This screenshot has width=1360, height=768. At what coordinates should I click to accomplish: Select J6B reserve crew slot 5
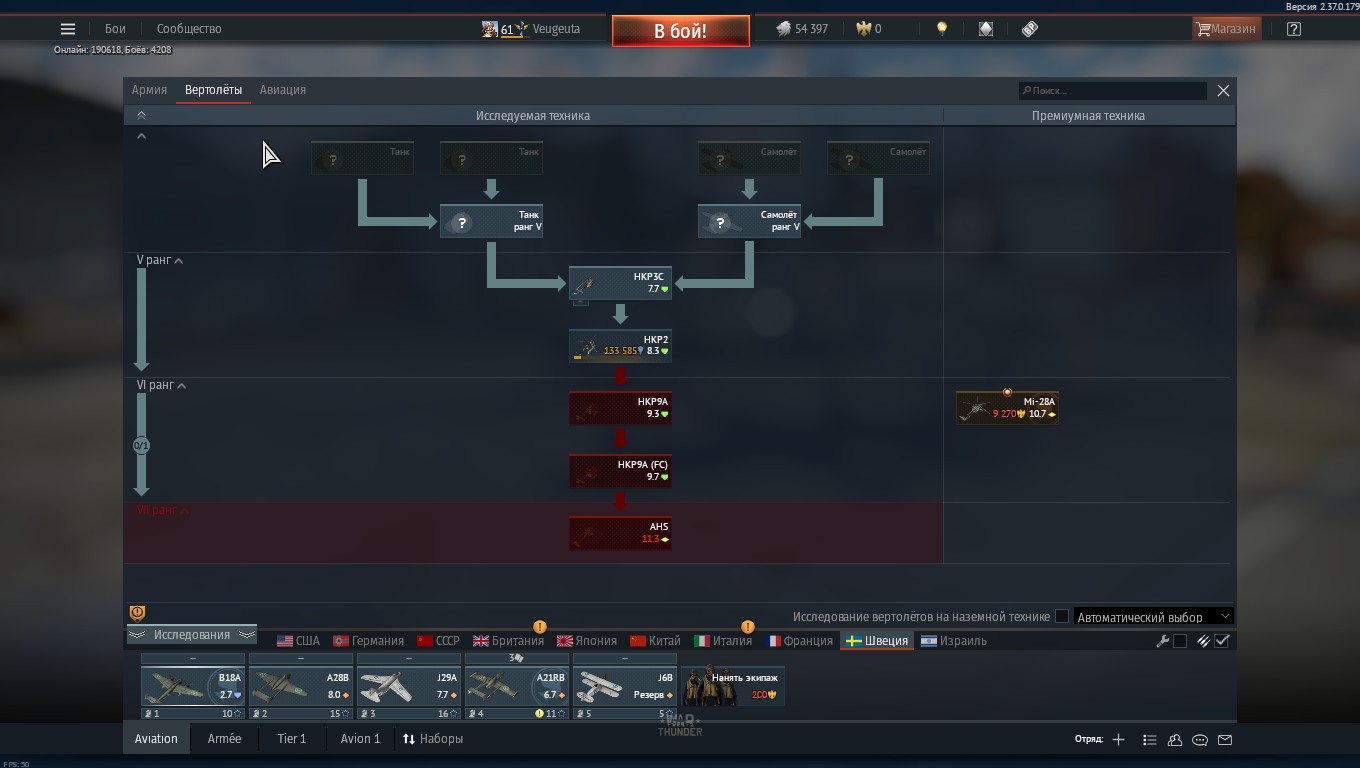(x=625, y=687)
